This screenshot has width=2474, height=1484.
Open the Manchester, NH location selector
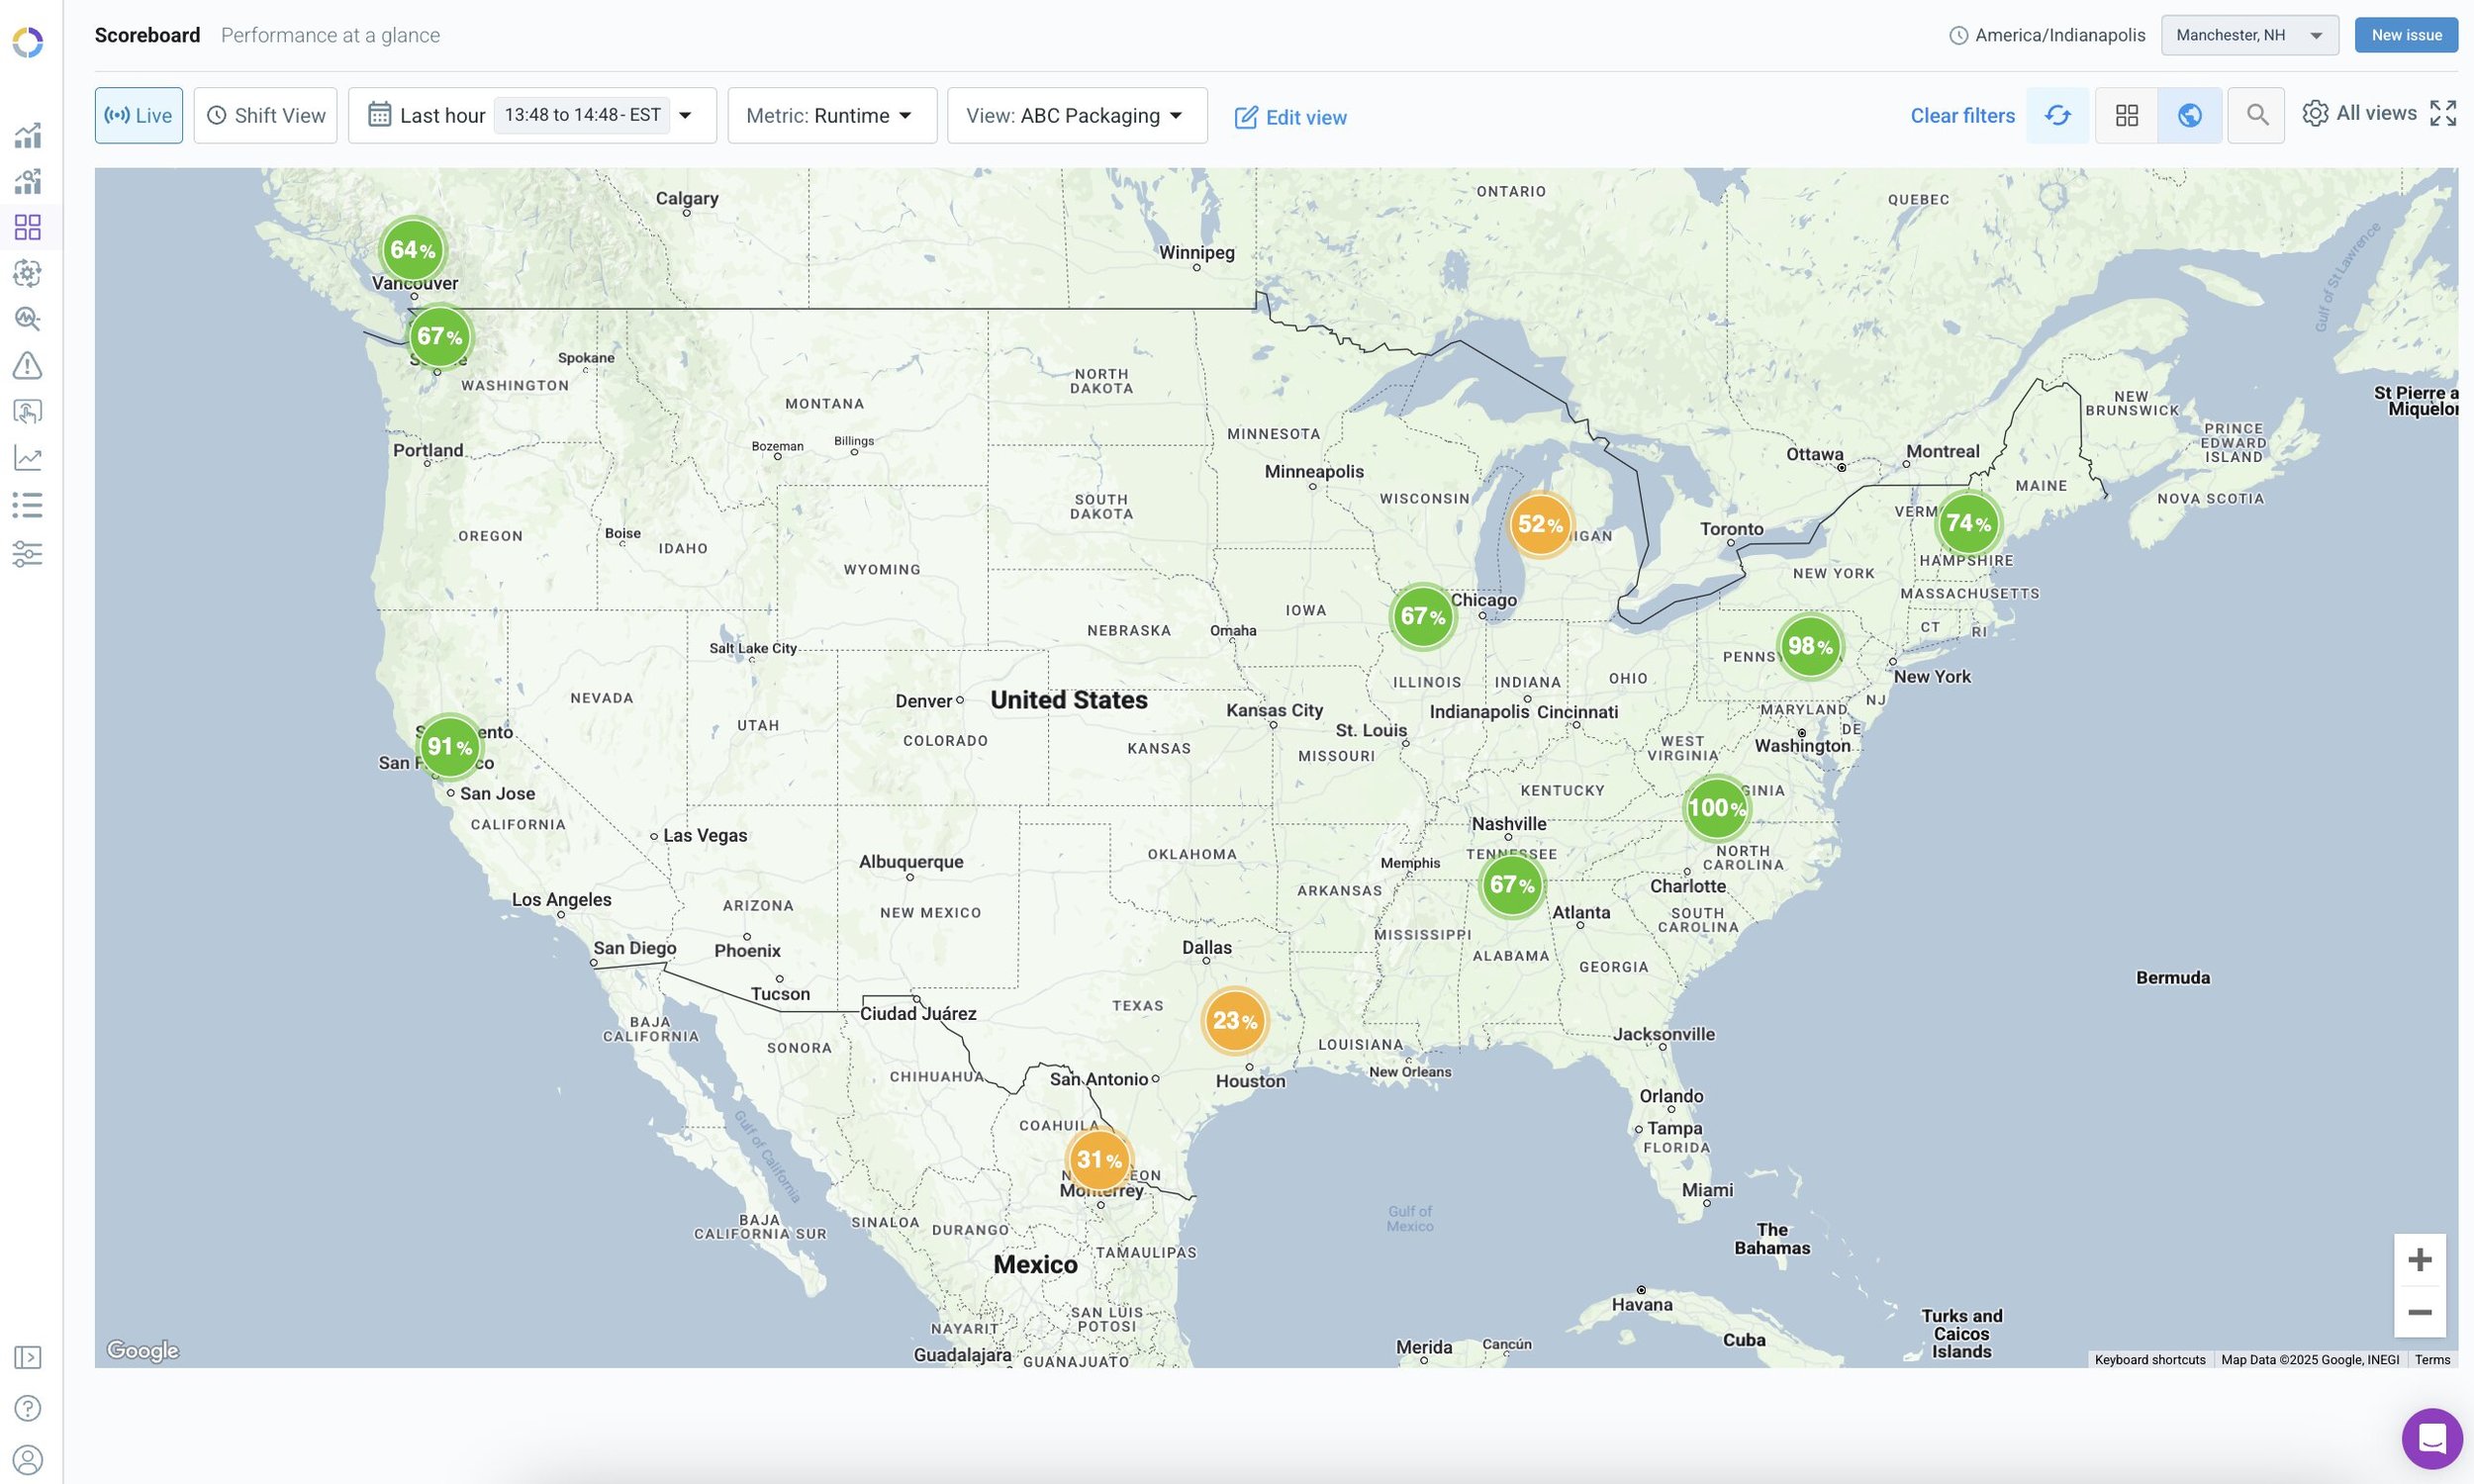click(2248, 35)
